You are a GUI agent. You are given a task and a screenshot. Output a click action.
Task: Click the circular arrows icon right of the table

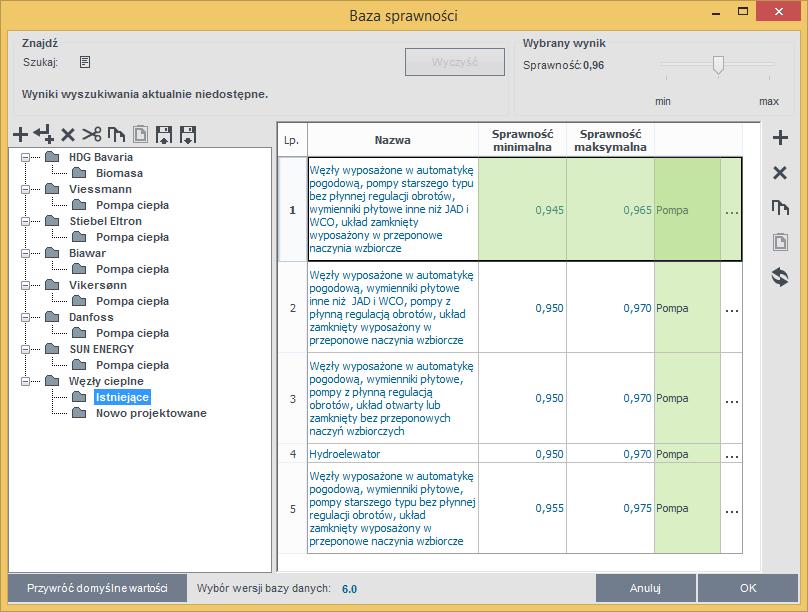coord(780,277)
